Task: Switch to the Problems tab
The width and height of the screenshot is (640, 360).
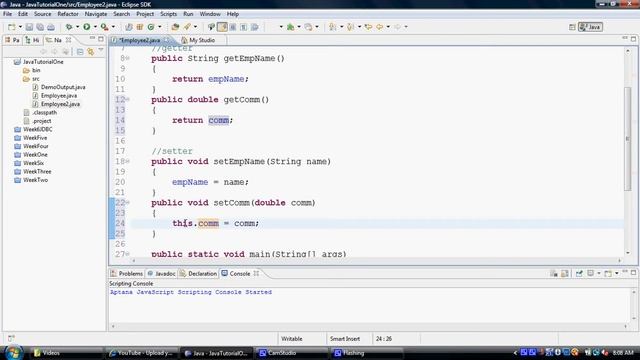Action: 127,273
